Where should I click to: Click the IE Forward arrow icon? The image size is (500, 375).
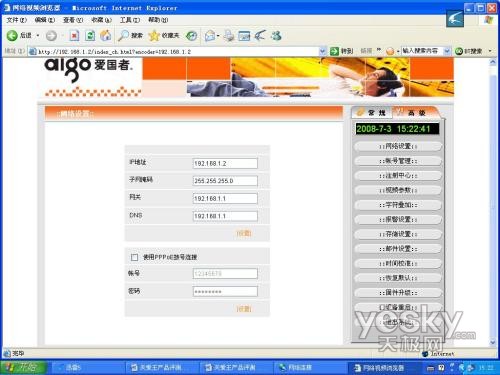tap(51, 36)
